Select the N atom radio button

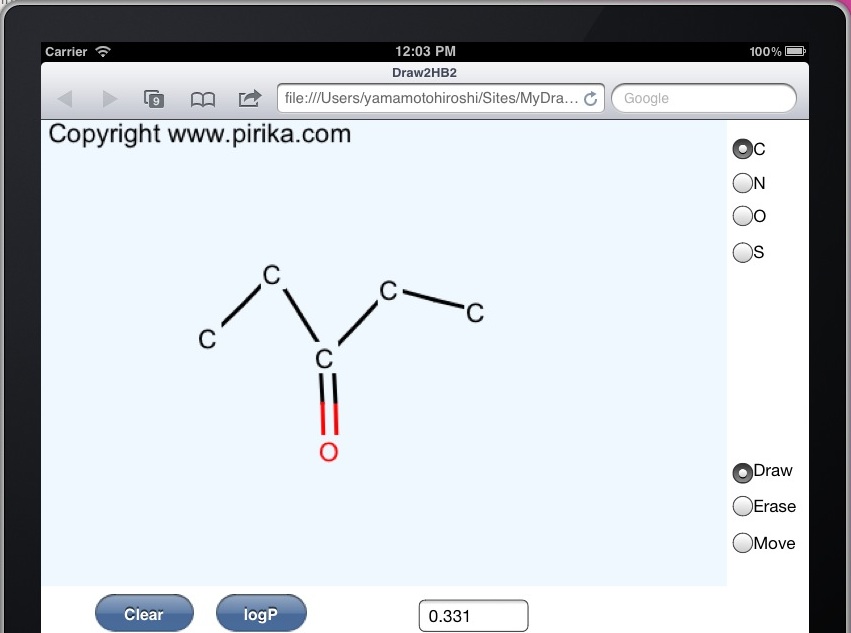click(x=742, y=183)
